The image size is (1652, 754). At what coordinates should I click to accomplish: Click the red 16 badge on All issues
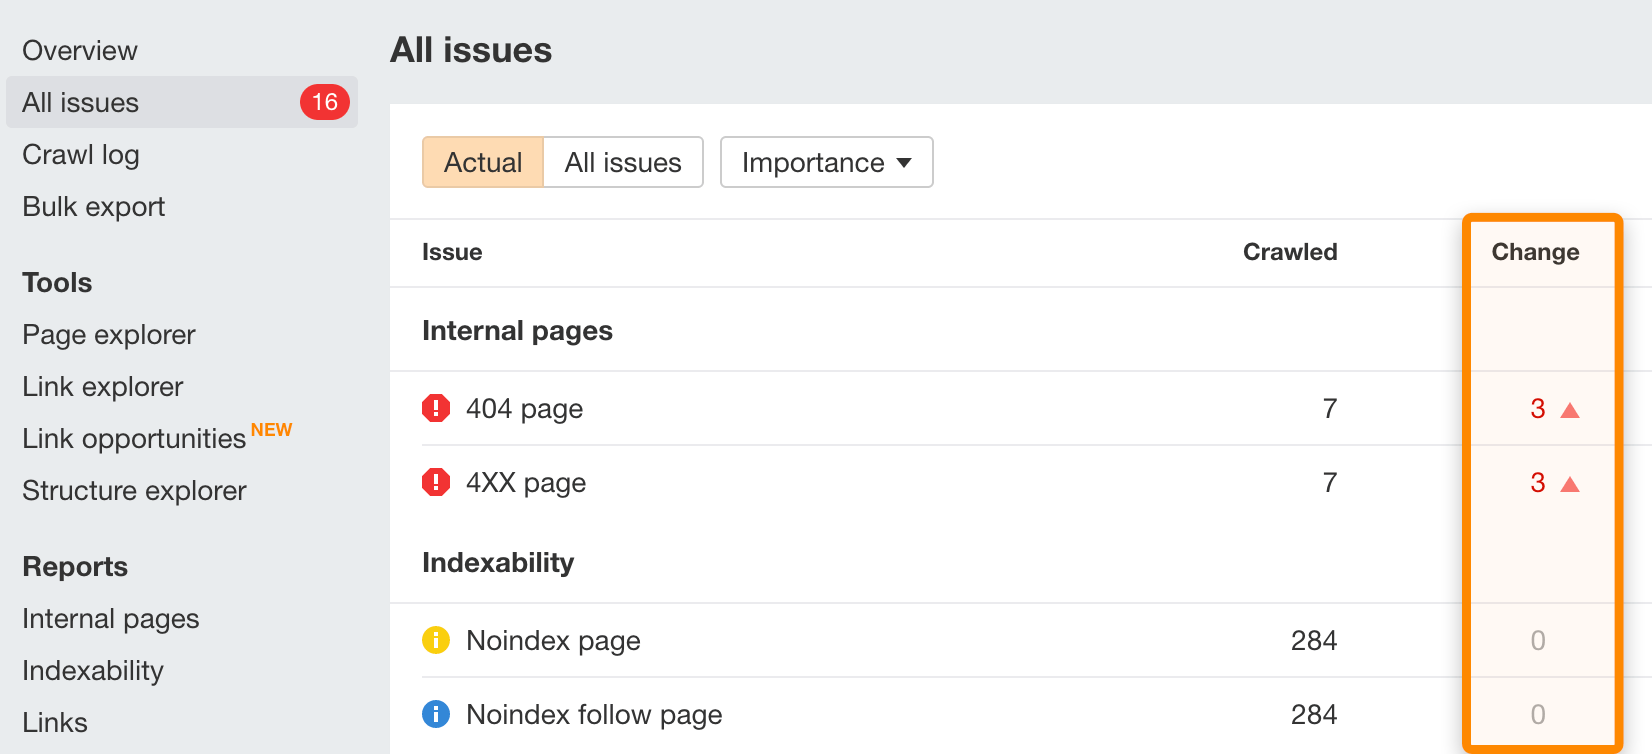pyautogui.click(x=325, y=102)
